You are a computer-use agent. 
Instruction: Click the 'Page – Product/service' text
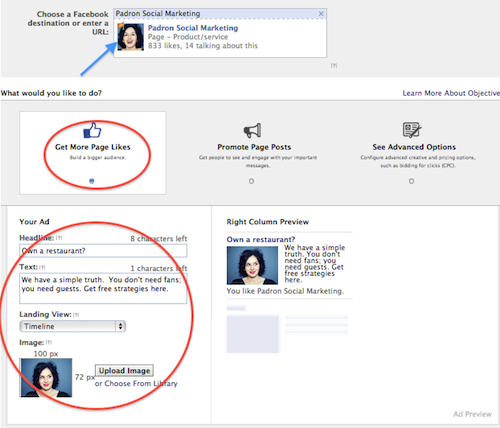(x=188, y=37)
